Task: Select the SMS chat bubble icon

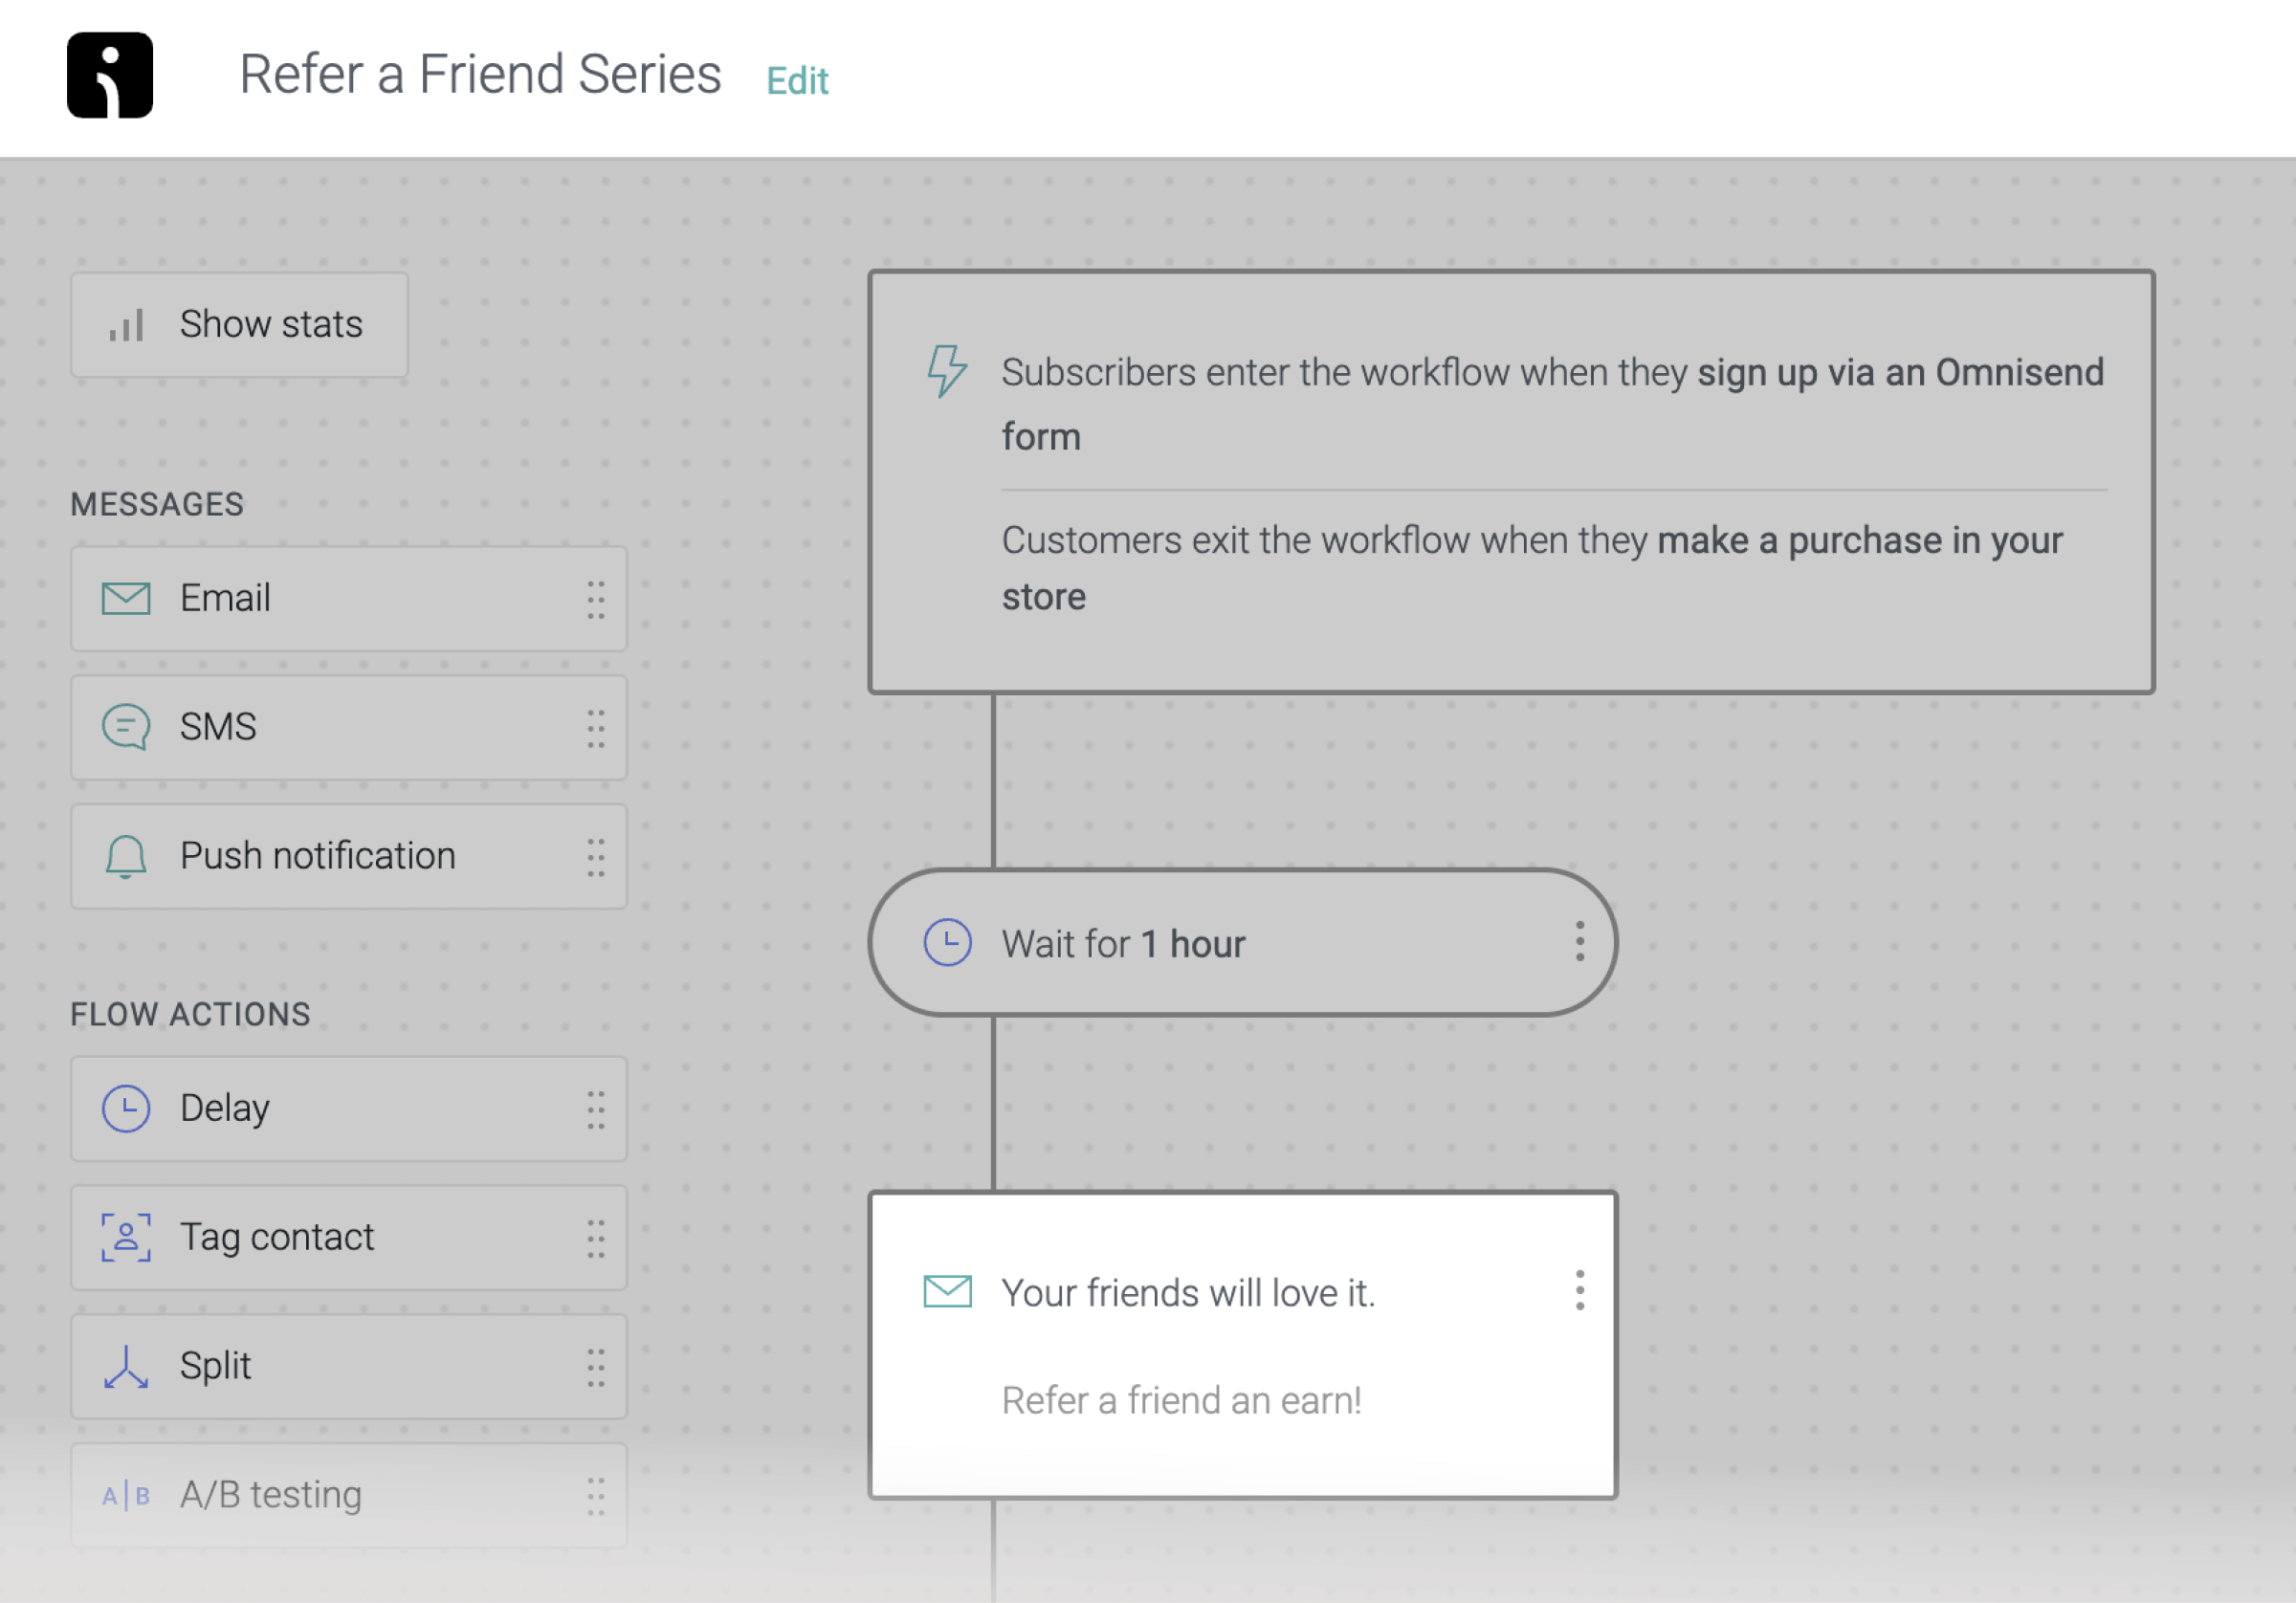Action: pyautogui.click(x=126, y=727)
